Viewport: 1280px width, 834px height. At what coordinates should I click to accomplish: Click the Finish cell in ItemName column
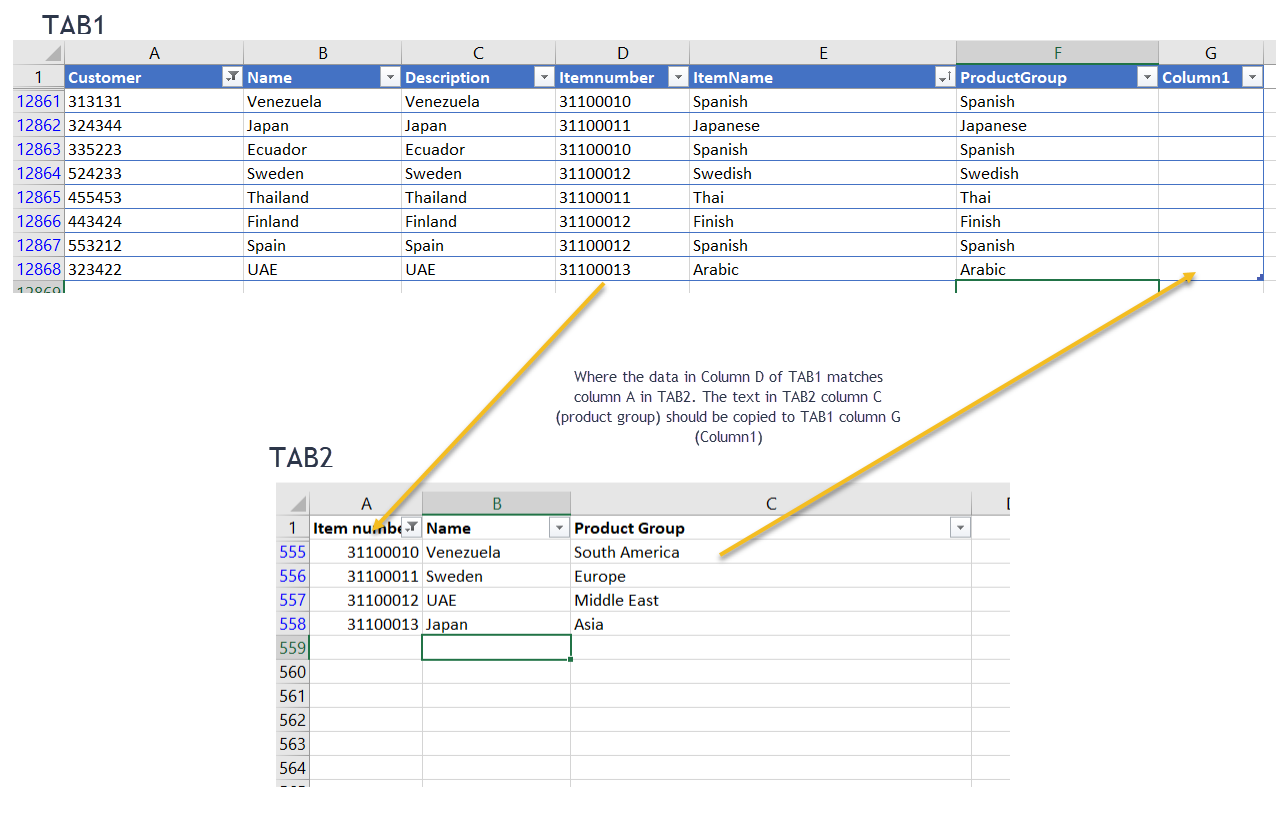(x=823, y=221)
